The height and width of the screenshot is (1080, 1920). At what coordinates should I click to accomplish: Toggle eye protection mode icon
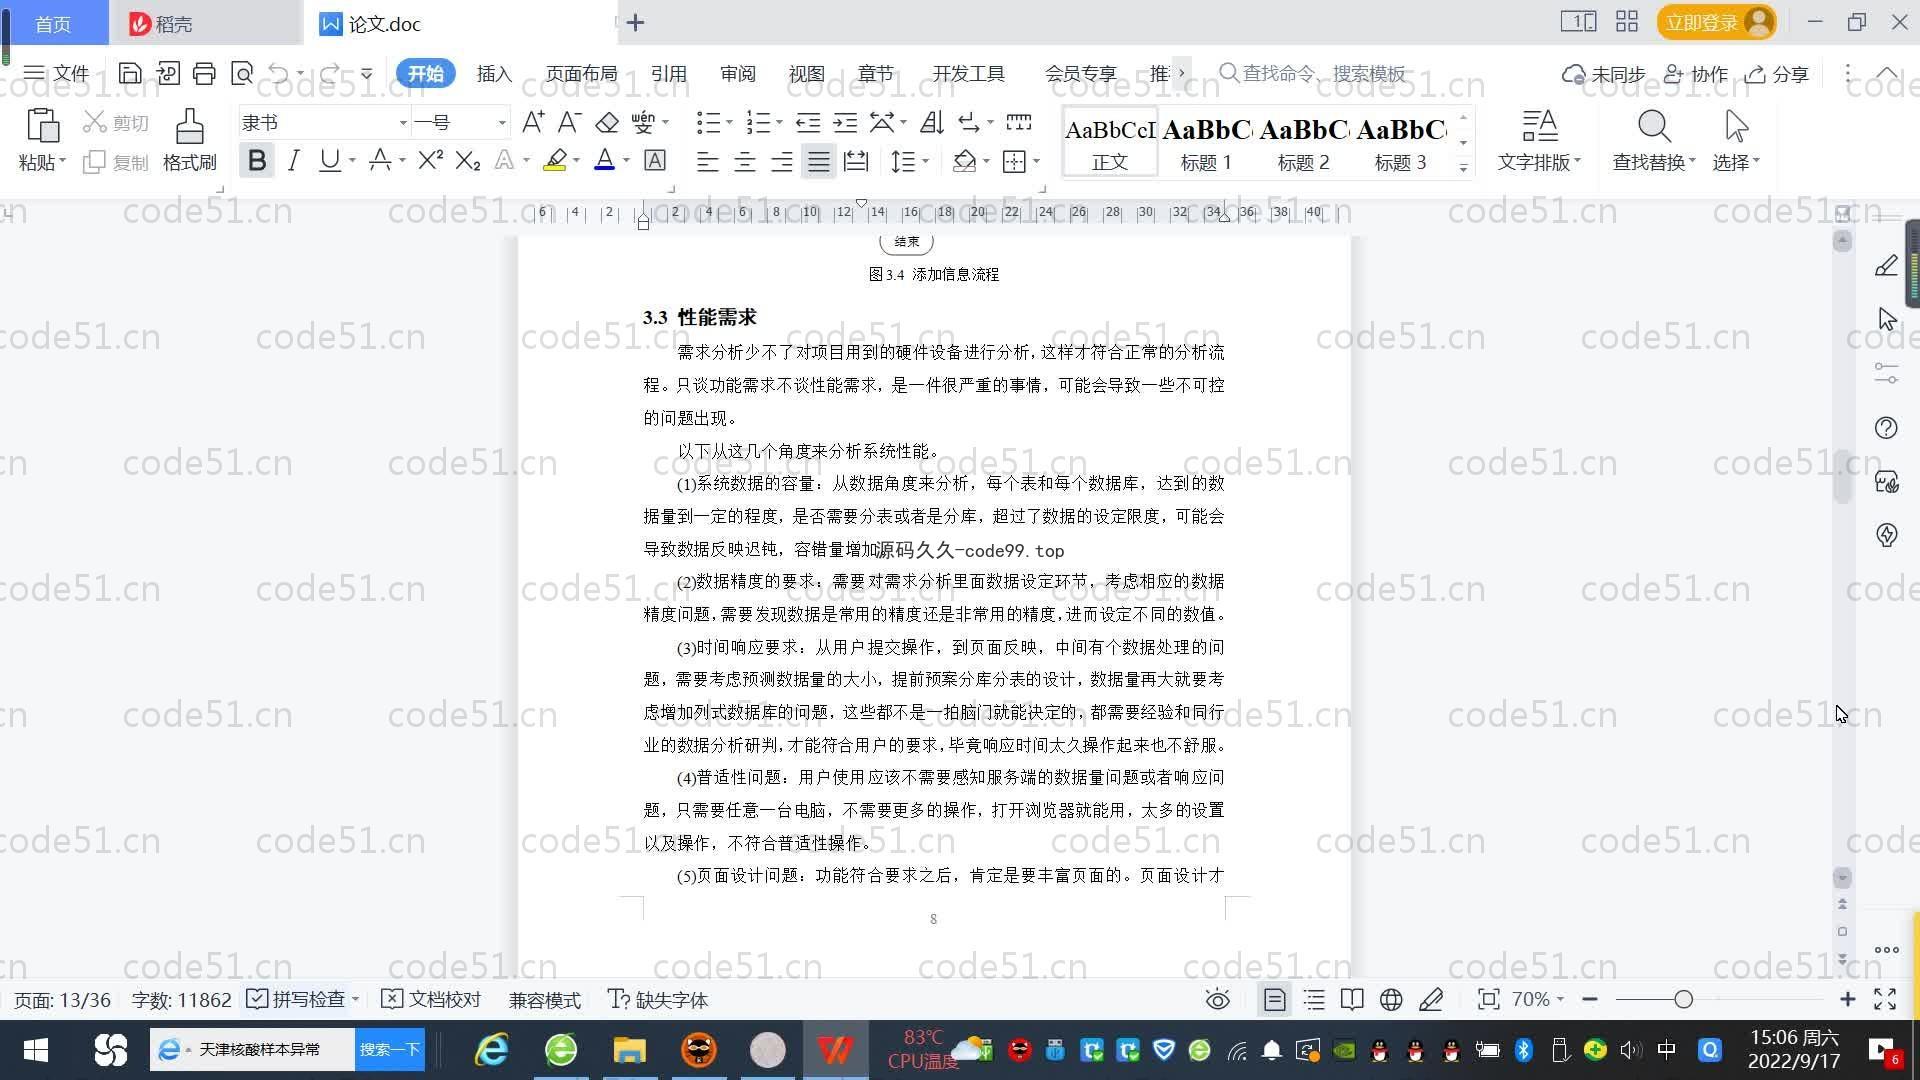pyautogui.click(x=1217, y=999)
